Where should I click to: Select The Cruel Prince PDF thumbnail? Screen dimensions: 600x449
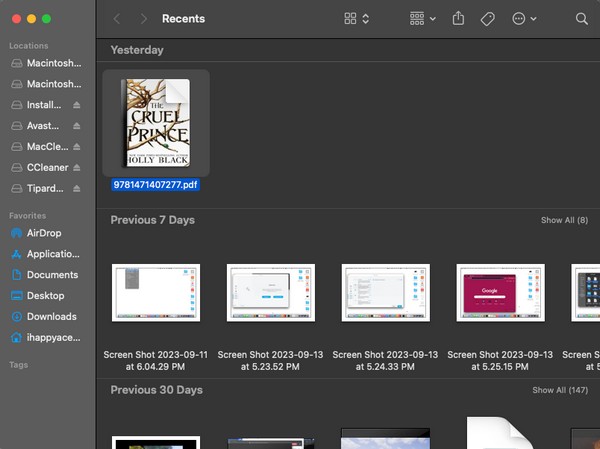[156, 123]
